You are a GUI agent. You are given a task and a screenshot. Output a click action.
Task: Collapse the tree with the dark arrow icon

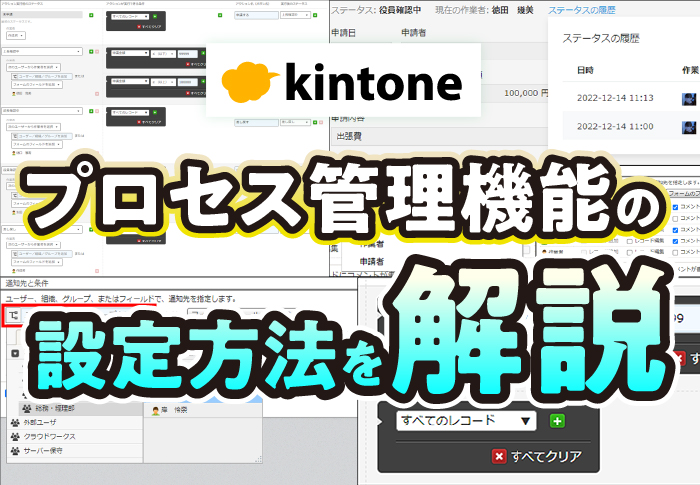click(x=15, y=353)
